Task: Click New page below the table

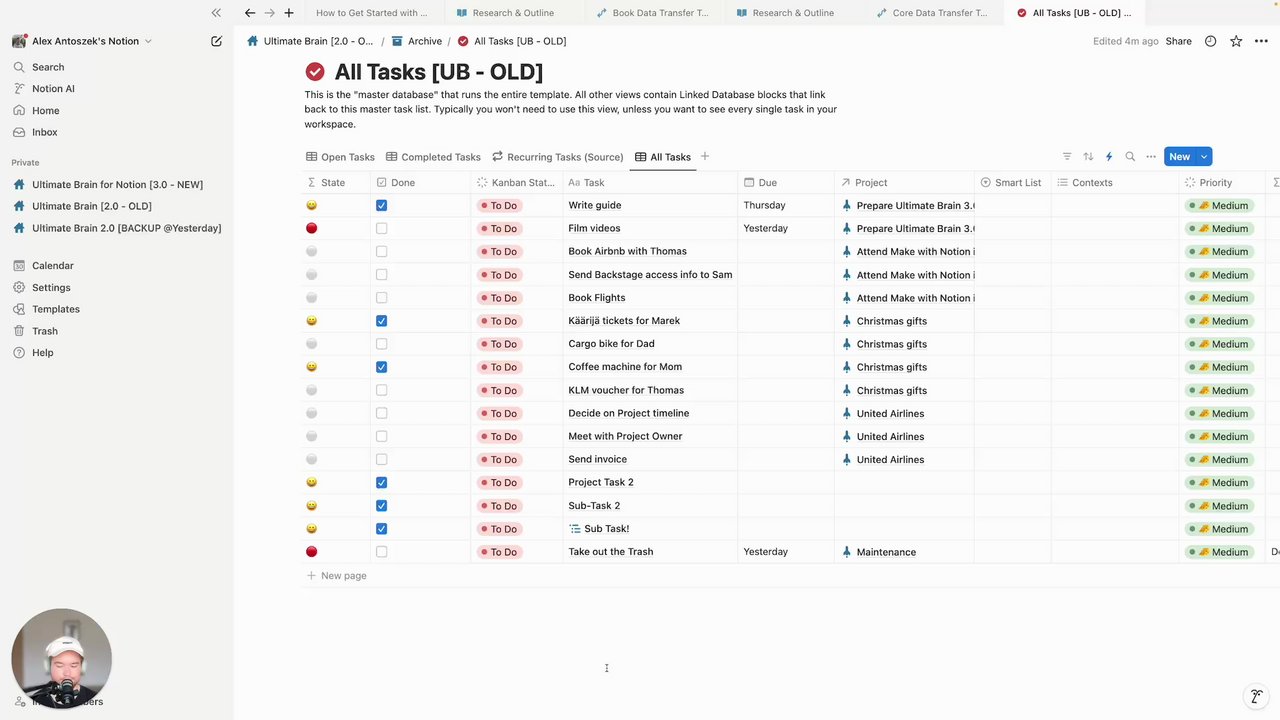Action: pyautogui.click(x=336, y=576)
